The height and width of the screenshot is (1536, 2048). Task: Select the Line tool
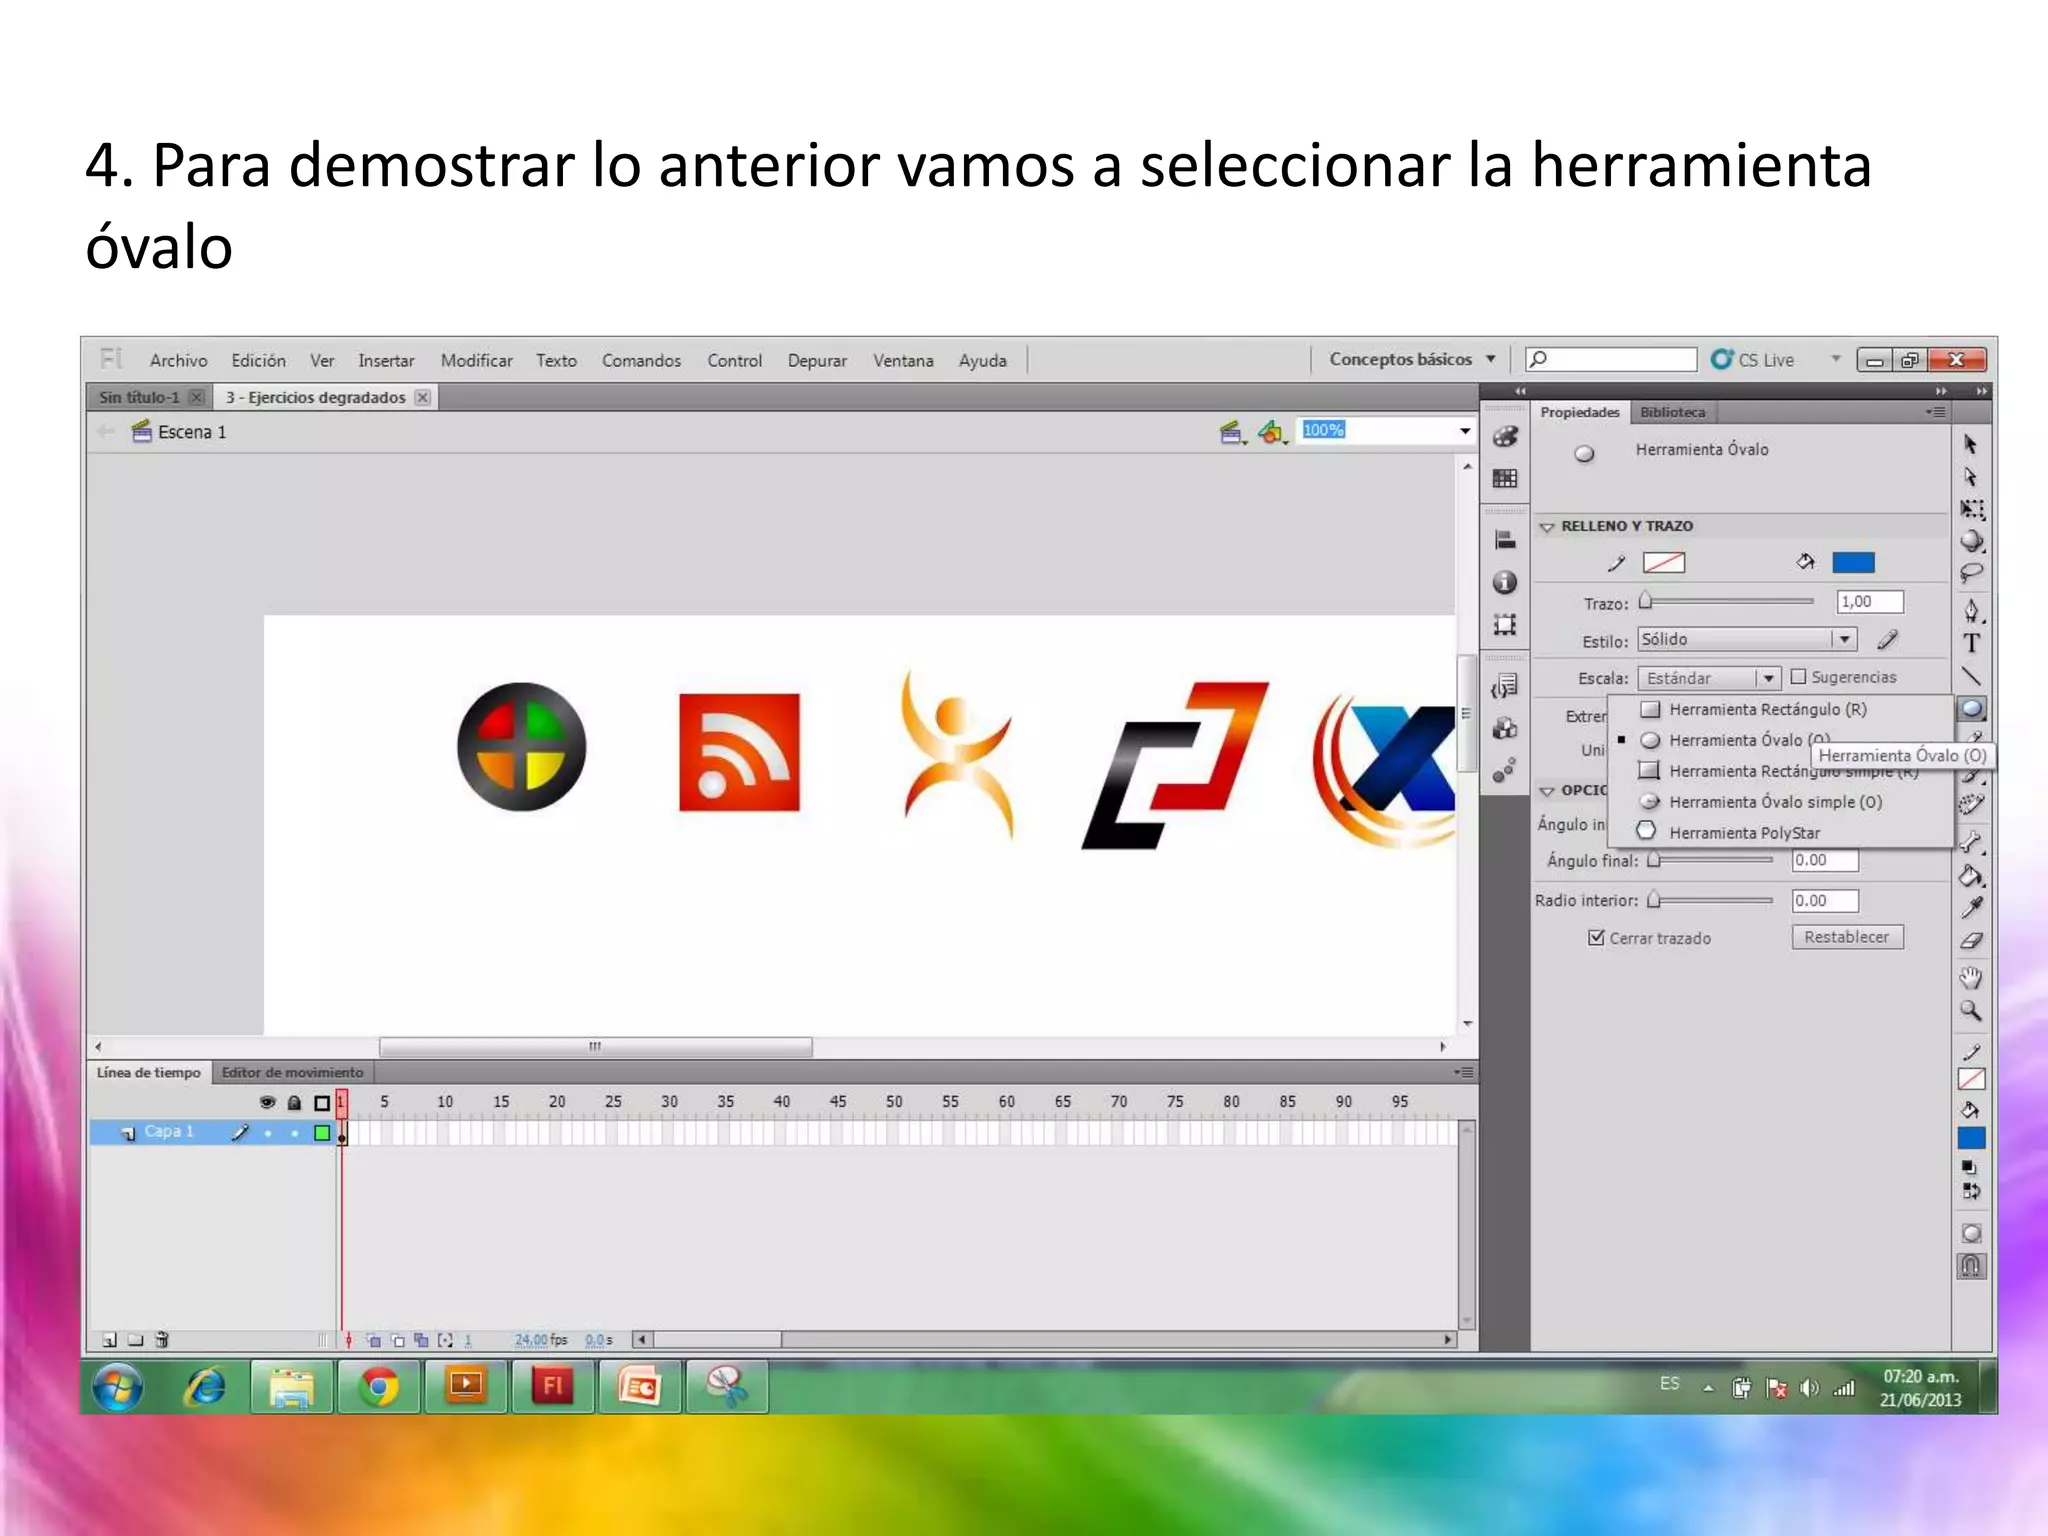pos(1972,677)
